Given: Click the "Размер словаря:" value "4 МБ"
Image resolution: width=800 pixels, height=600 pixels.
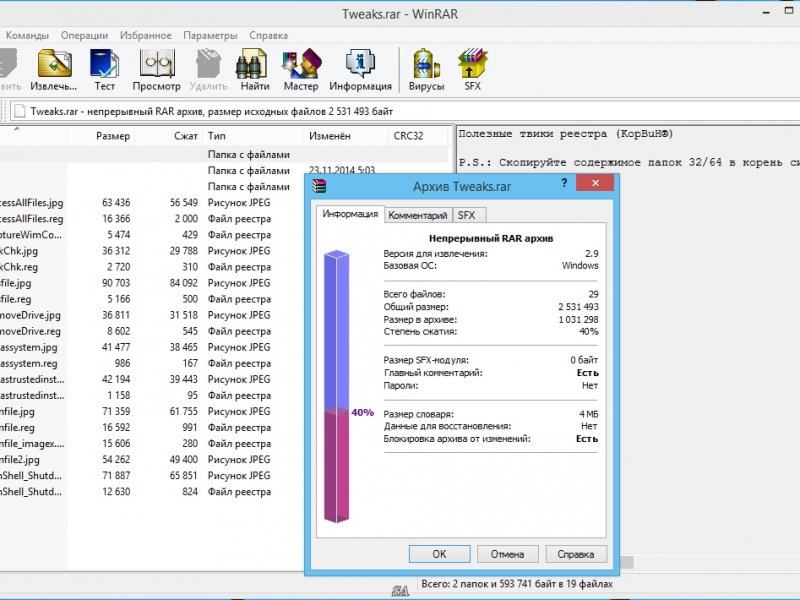Looking at the screenshot, I should tap(589, 414).
